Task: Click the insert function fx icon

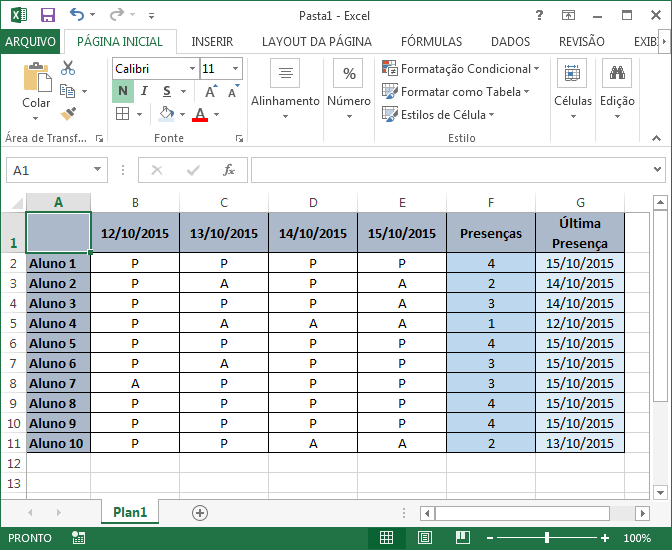Action: coord(228,170)
